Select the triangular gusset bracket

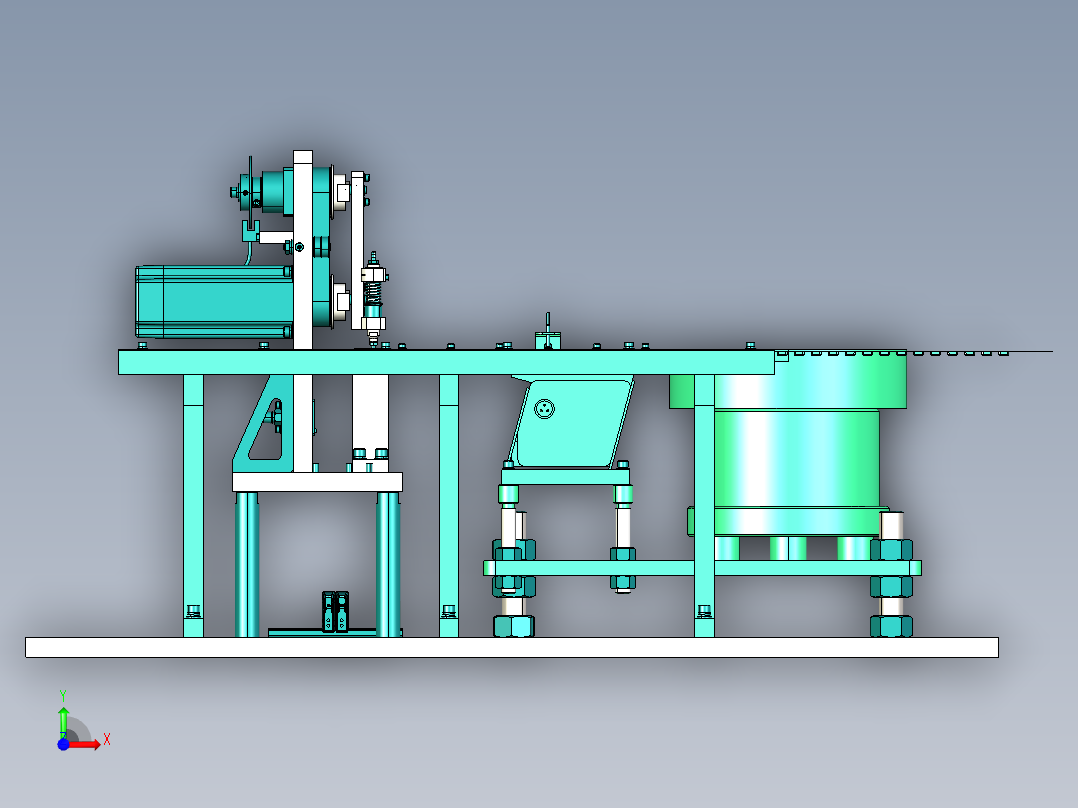263,424
